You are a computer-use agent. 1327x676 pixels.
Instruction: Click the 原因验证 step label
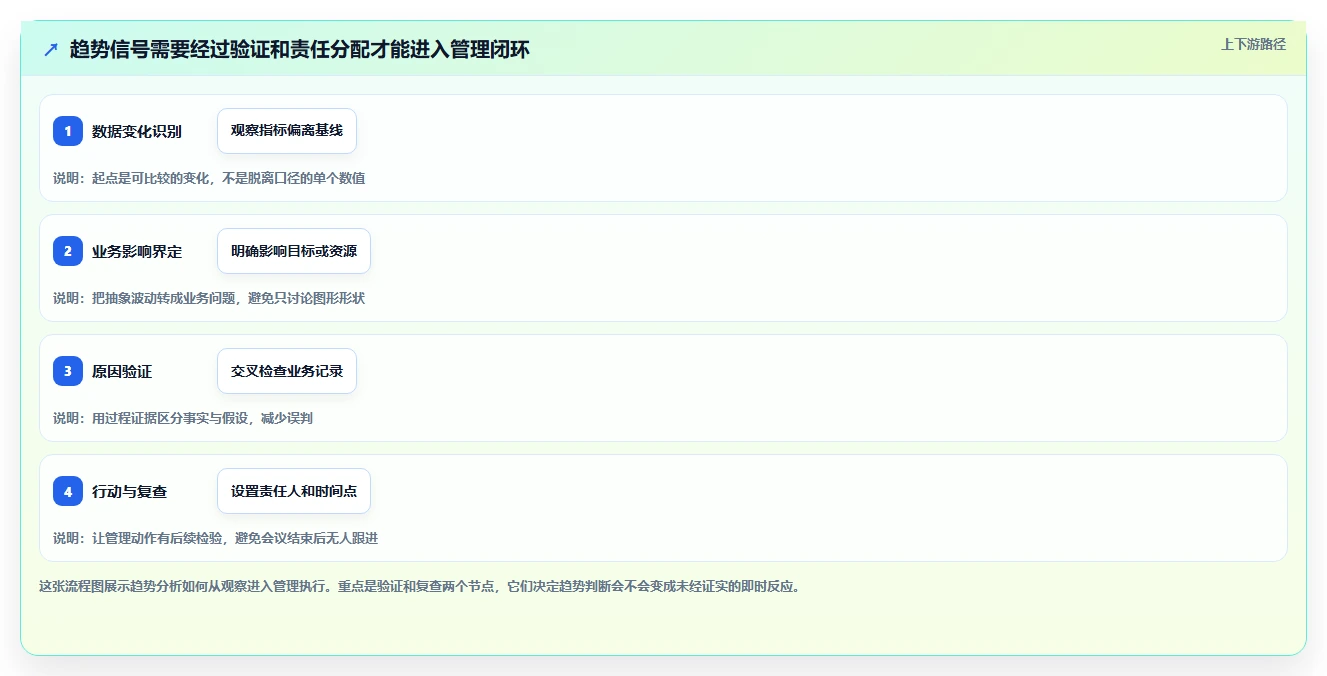[x=122, y=371]
